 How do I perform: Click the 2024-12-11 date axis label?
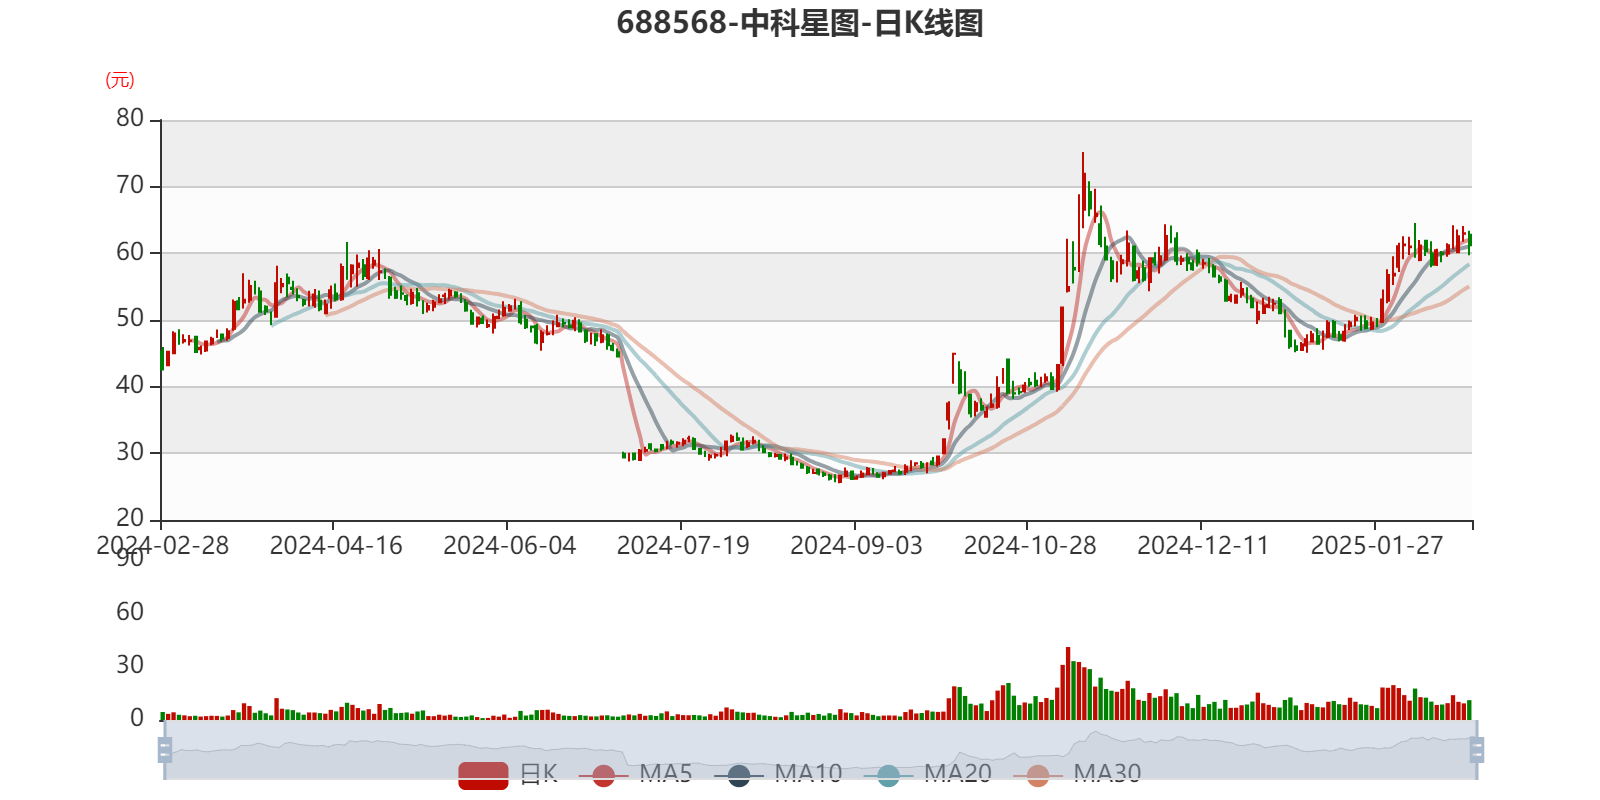(x=1203, y=546)
